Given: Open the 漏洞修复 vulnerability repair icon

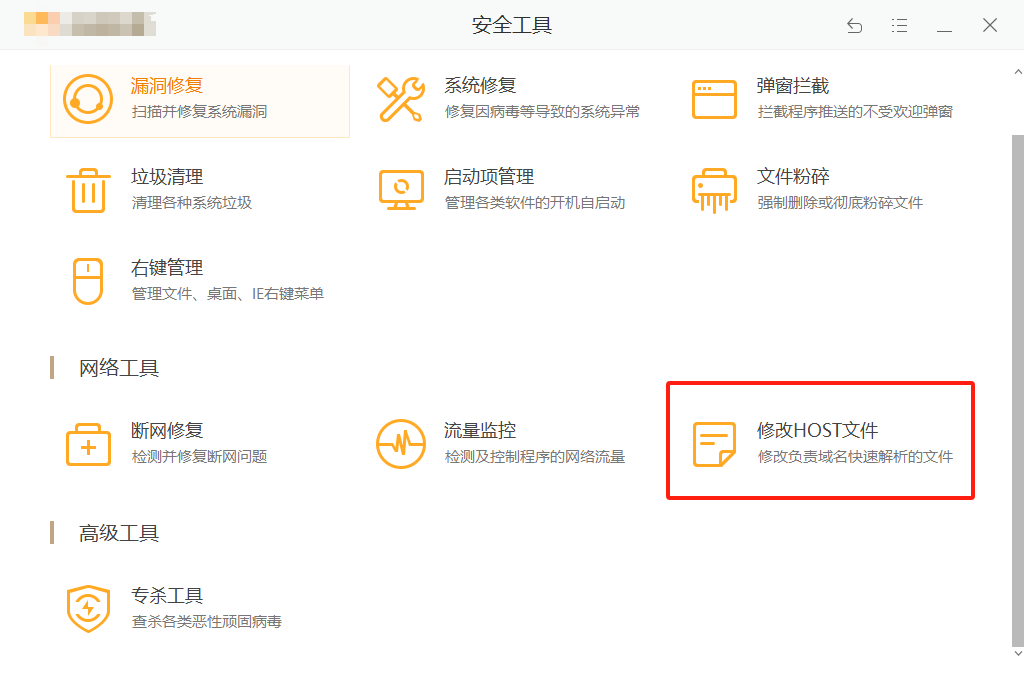Looking at the screenshot, I should (88, 99).
